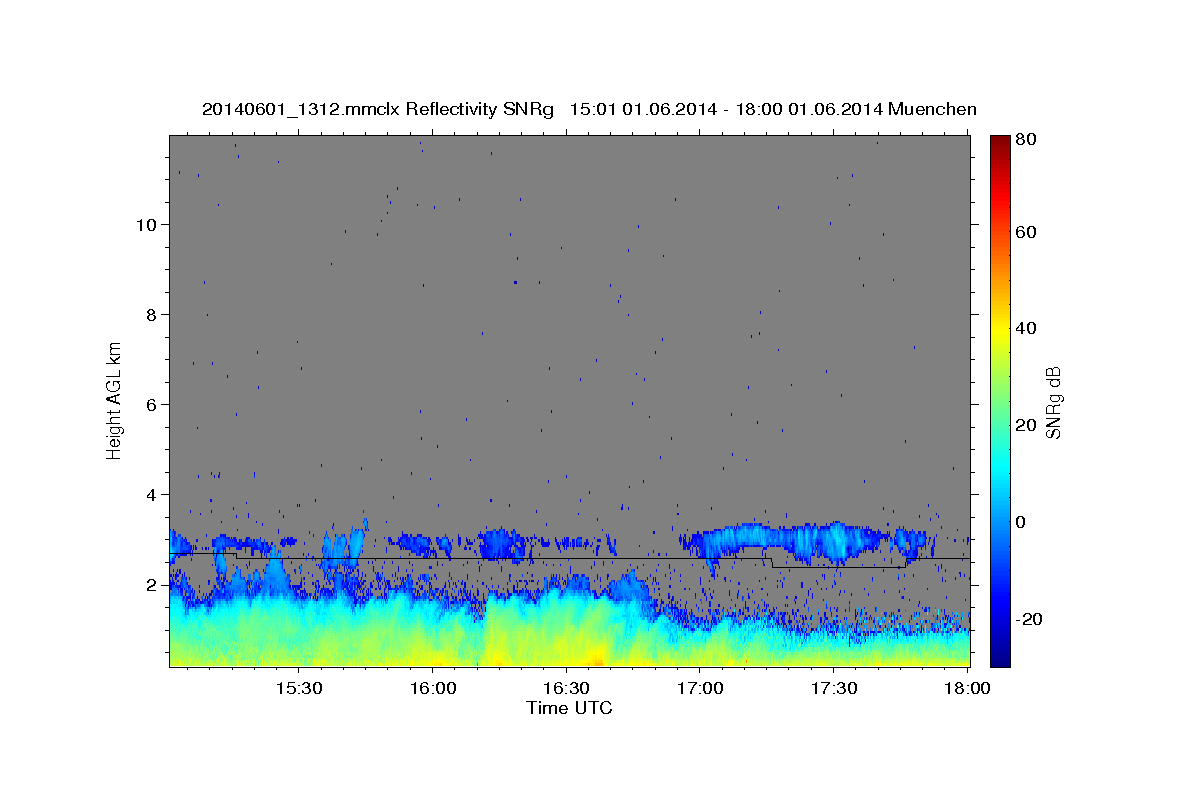Click the 17:30 time tick label
Image resolution: width=1200 pixels, height=800 pixels.
834,689
